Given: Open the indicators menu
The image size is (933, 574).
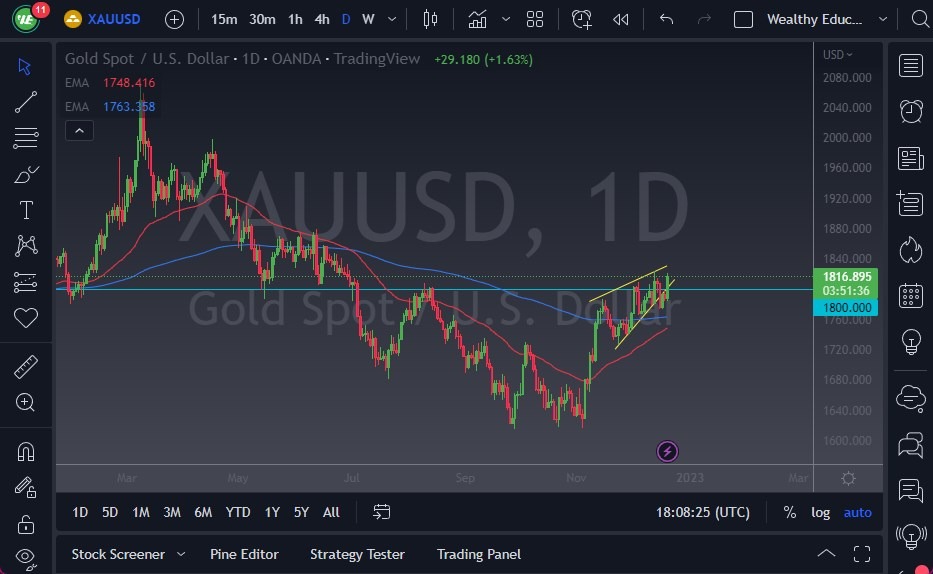Looking at the screenshot, I should [x=477, y=20].
